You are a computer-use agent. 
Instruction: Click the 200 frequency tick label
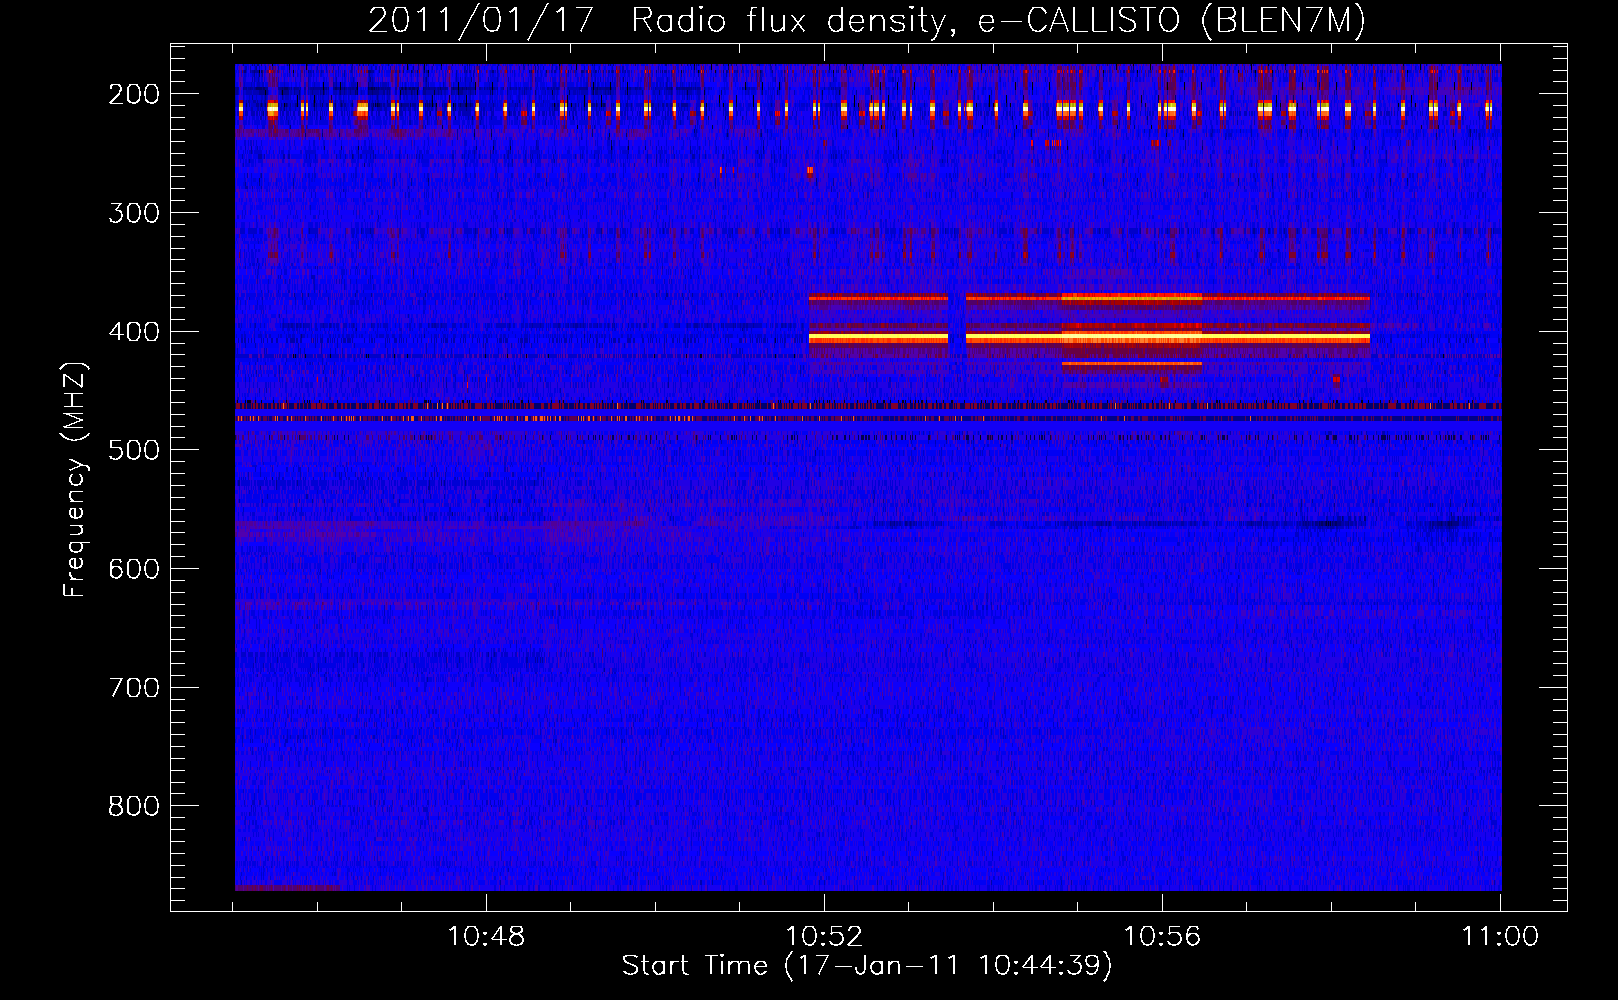click(x=134, y=94)
